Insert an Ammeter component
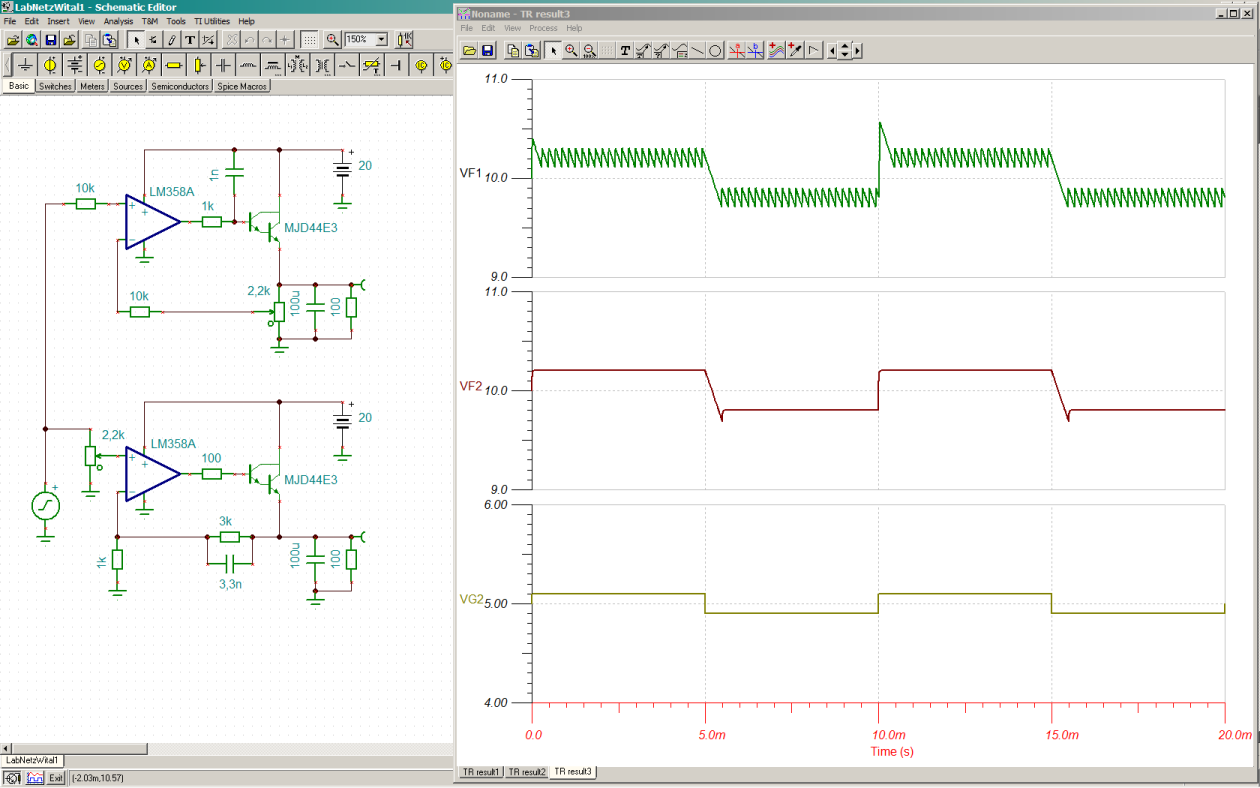Screen dimensions: 1260x788 148,65
